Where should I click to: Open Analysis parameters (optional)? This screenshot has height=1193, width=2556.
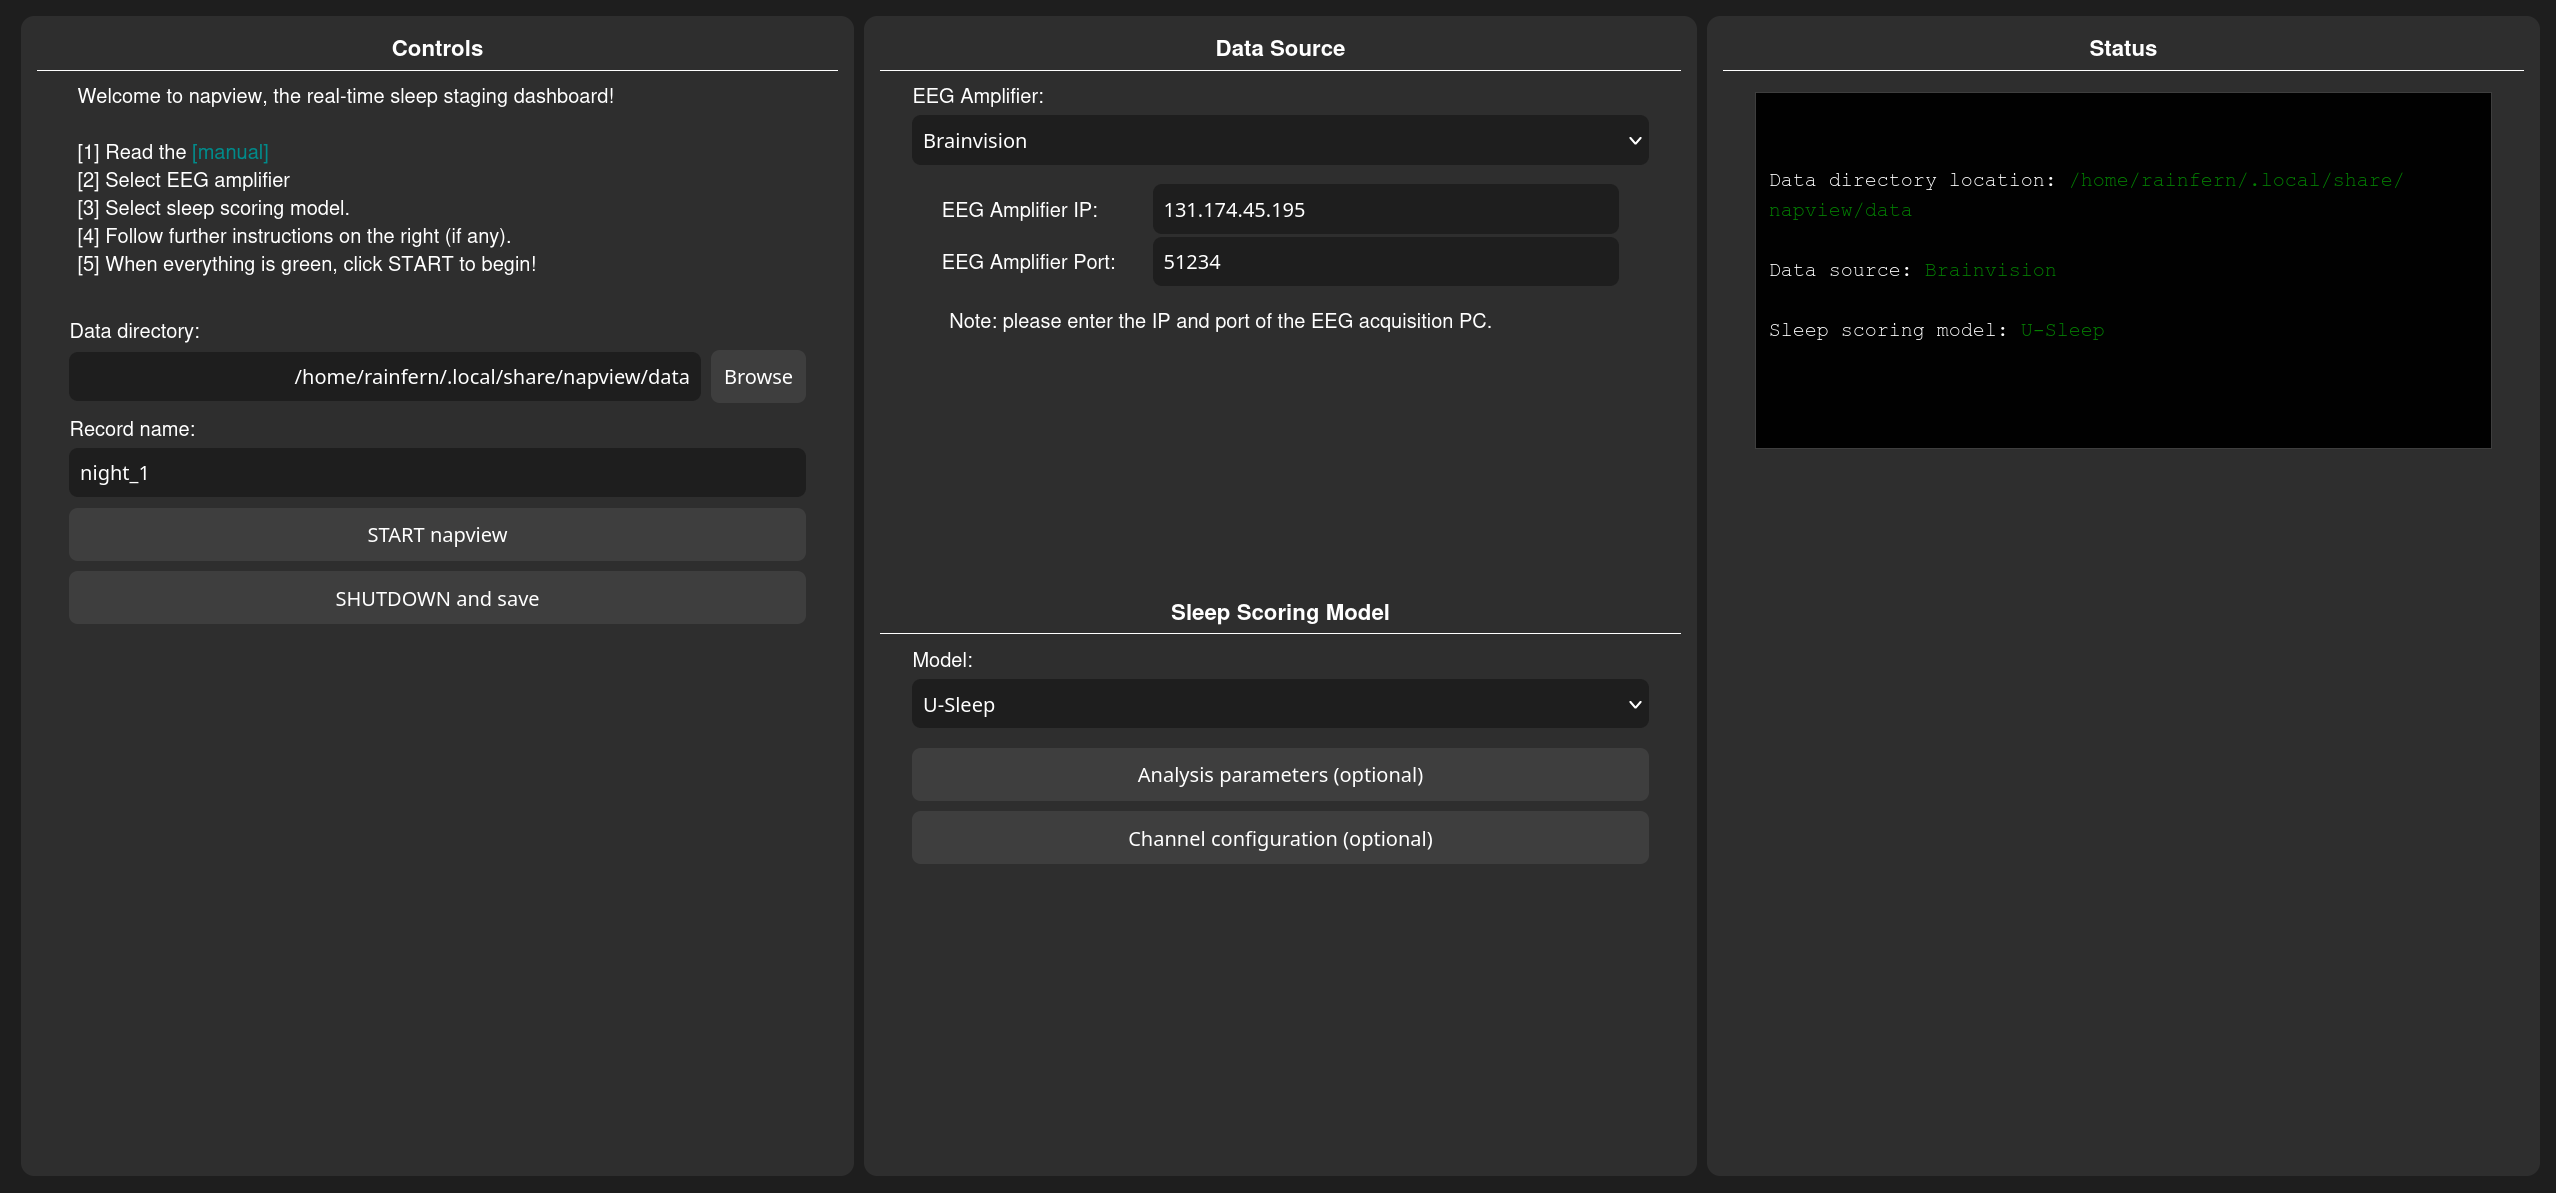pyautogui.click(x=1279, y=774)
